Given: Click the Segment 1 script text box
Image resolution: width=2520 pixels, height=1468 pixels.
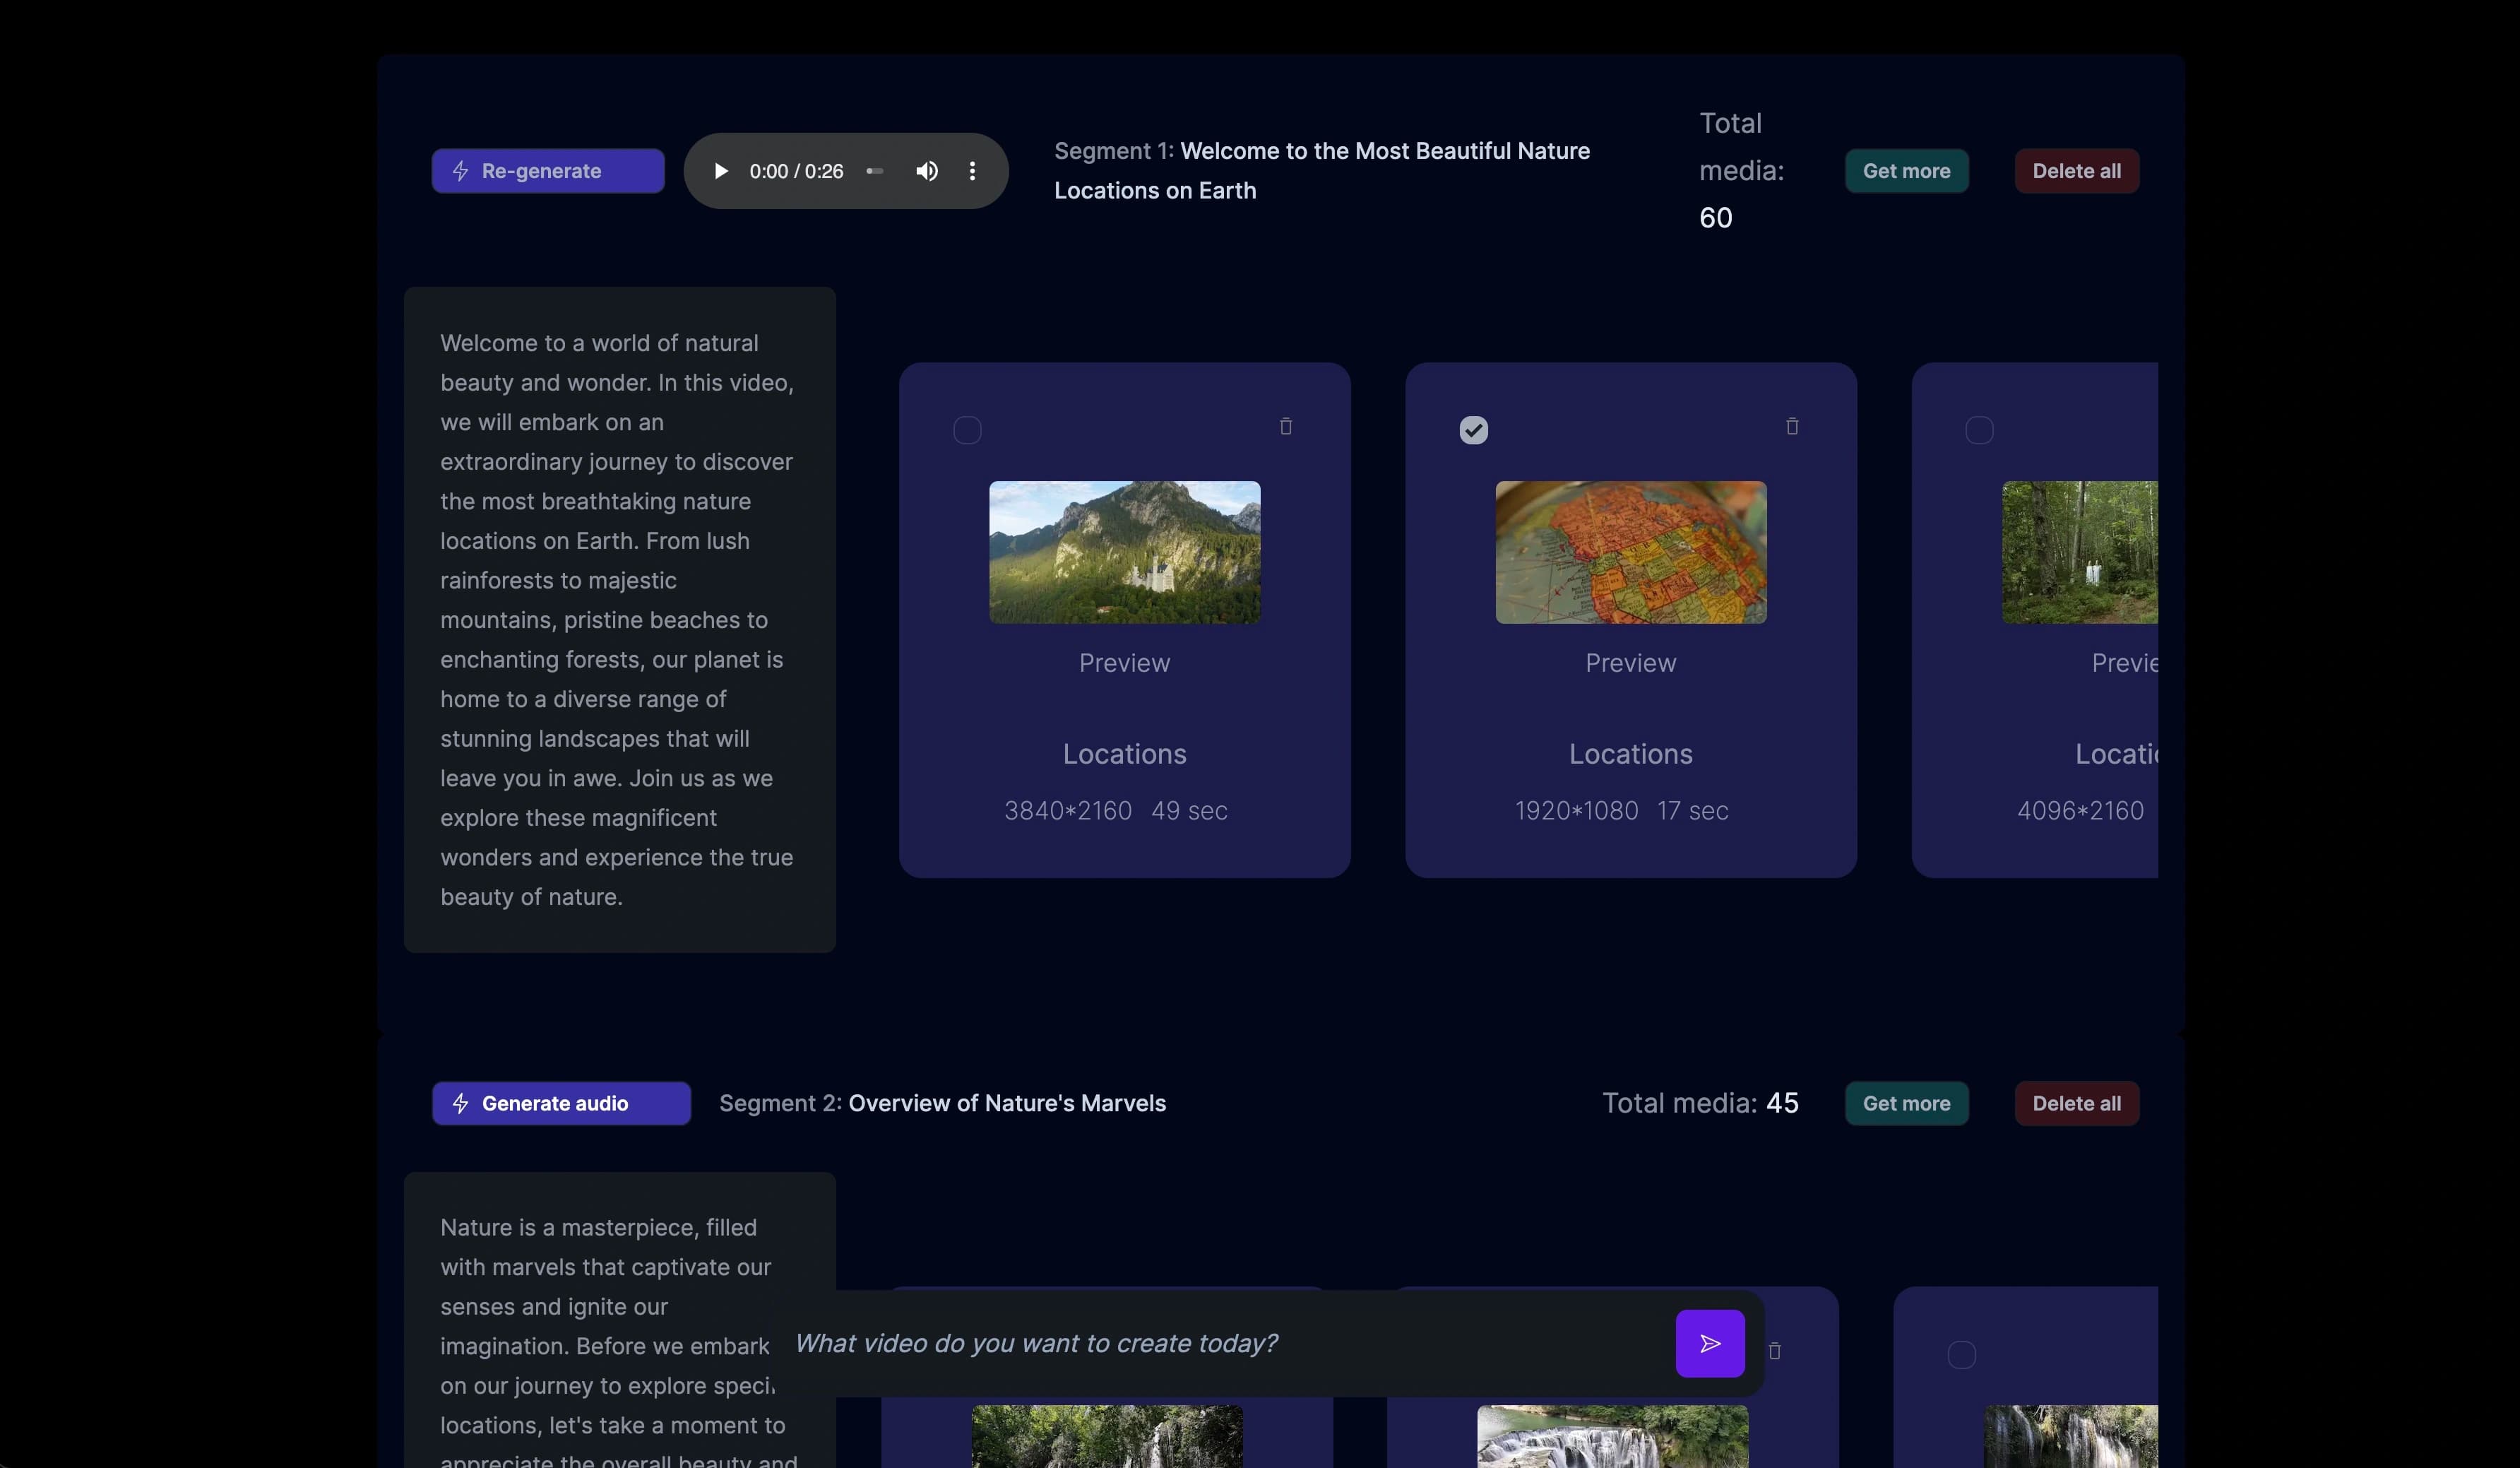Looking at the screenshot, I should (x=619, y=619).
